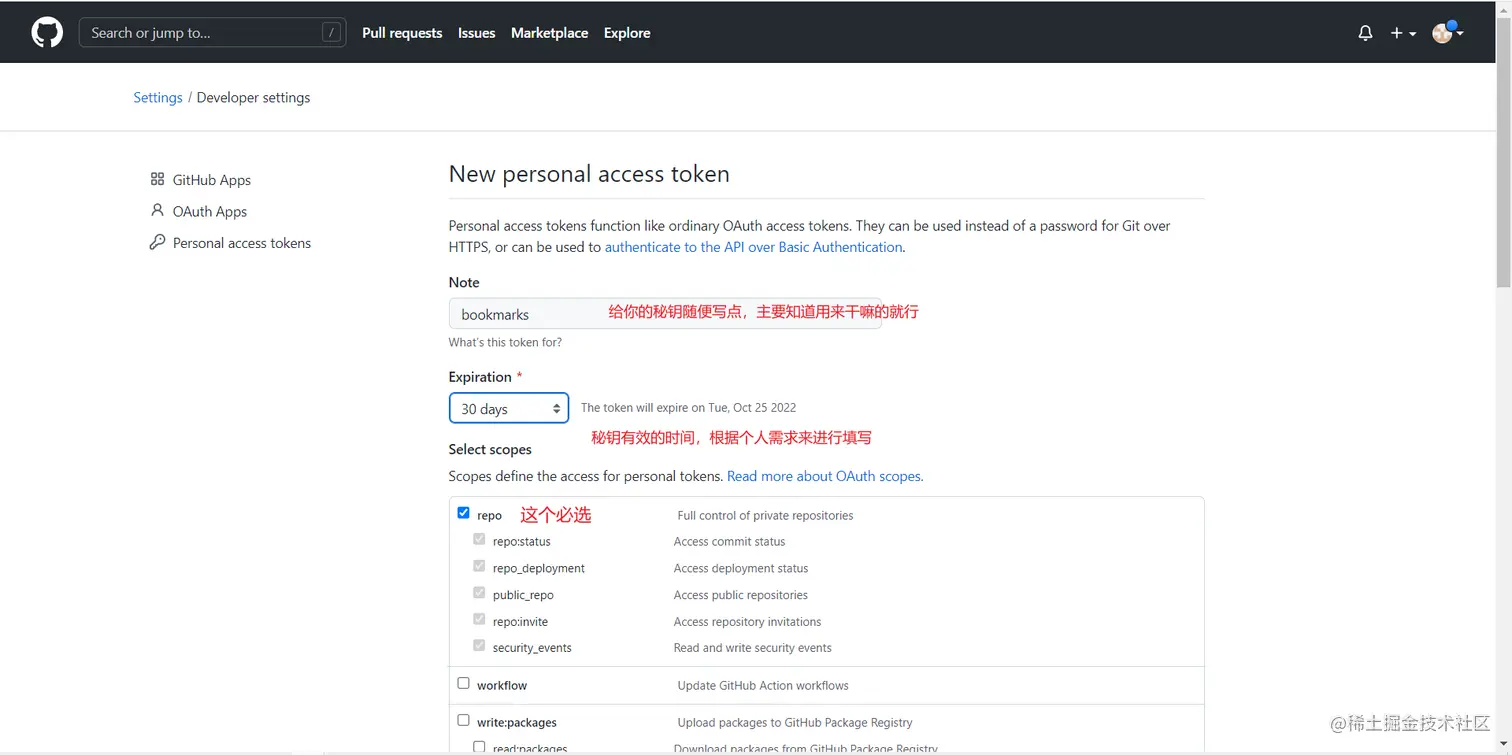The image size is (1512, 755).
Task: Open the plus create-new menu
Action: pyautogui.click(x=1402, y=33)
